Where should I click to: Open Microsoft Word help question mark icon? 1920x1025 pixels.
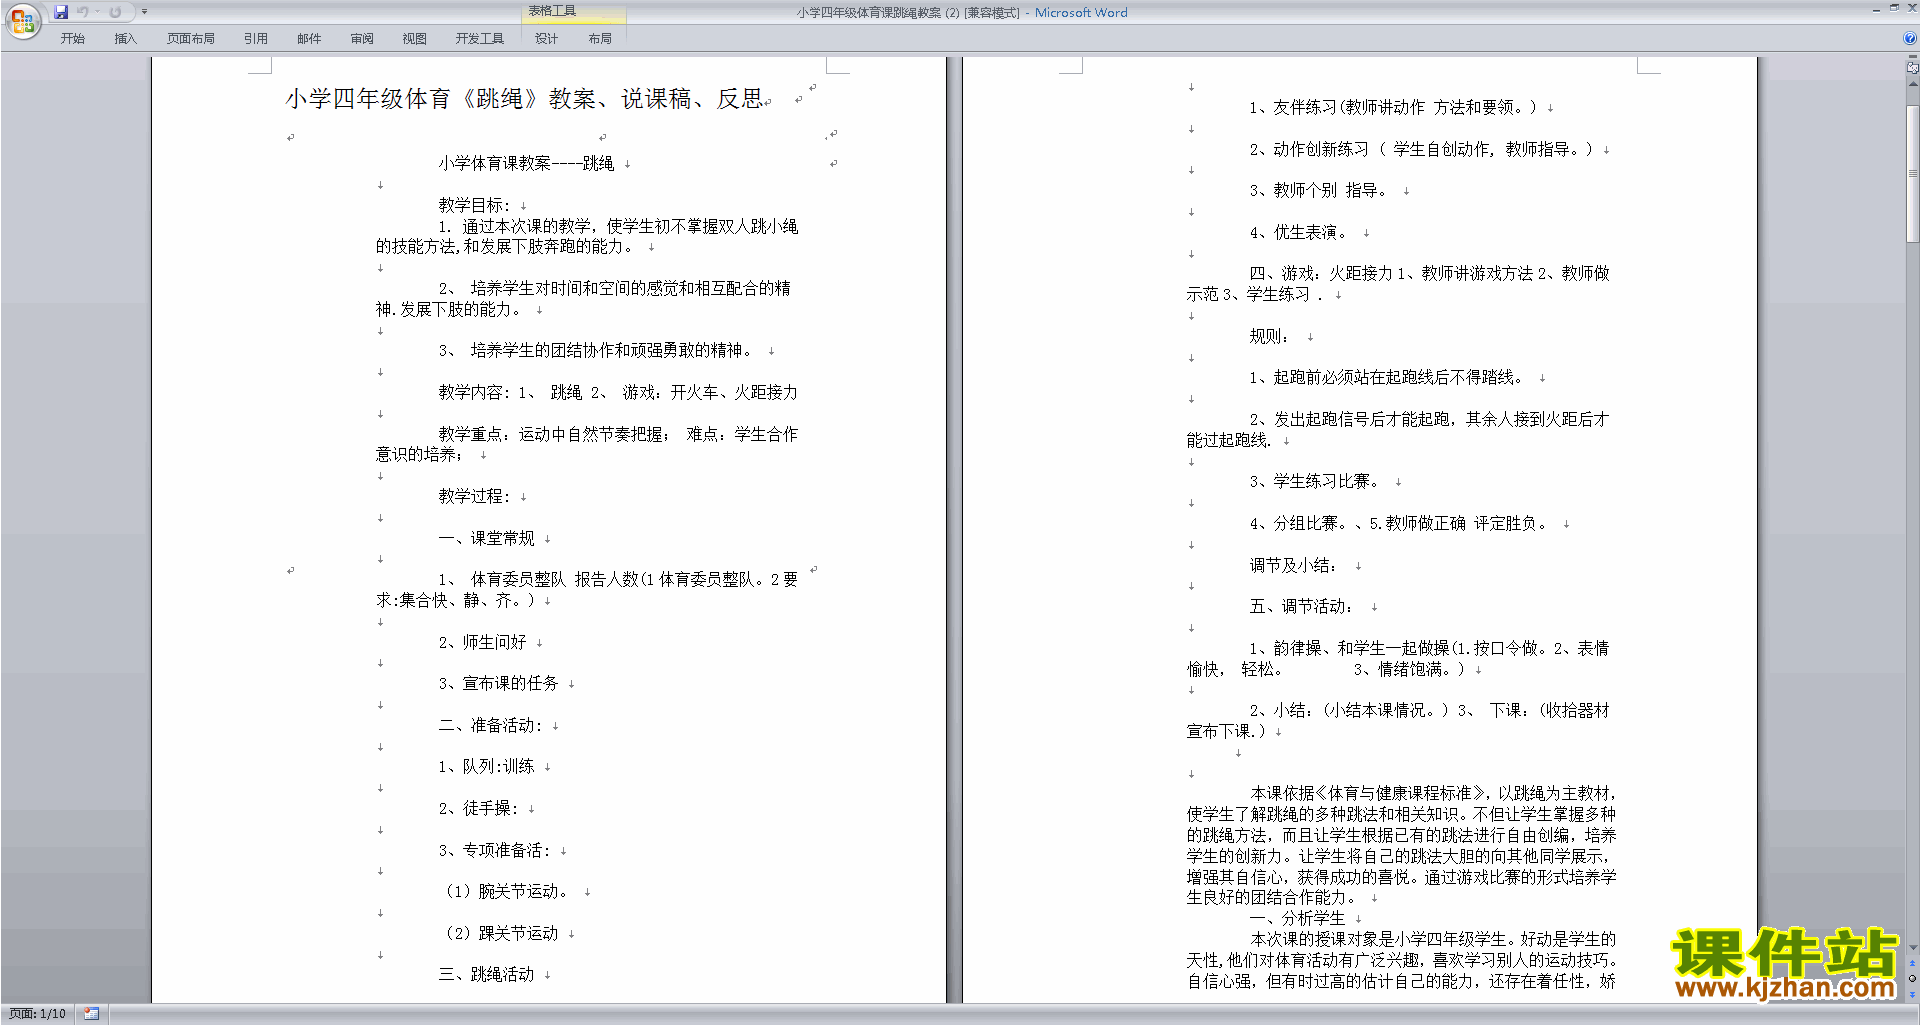click(1910, 38)
